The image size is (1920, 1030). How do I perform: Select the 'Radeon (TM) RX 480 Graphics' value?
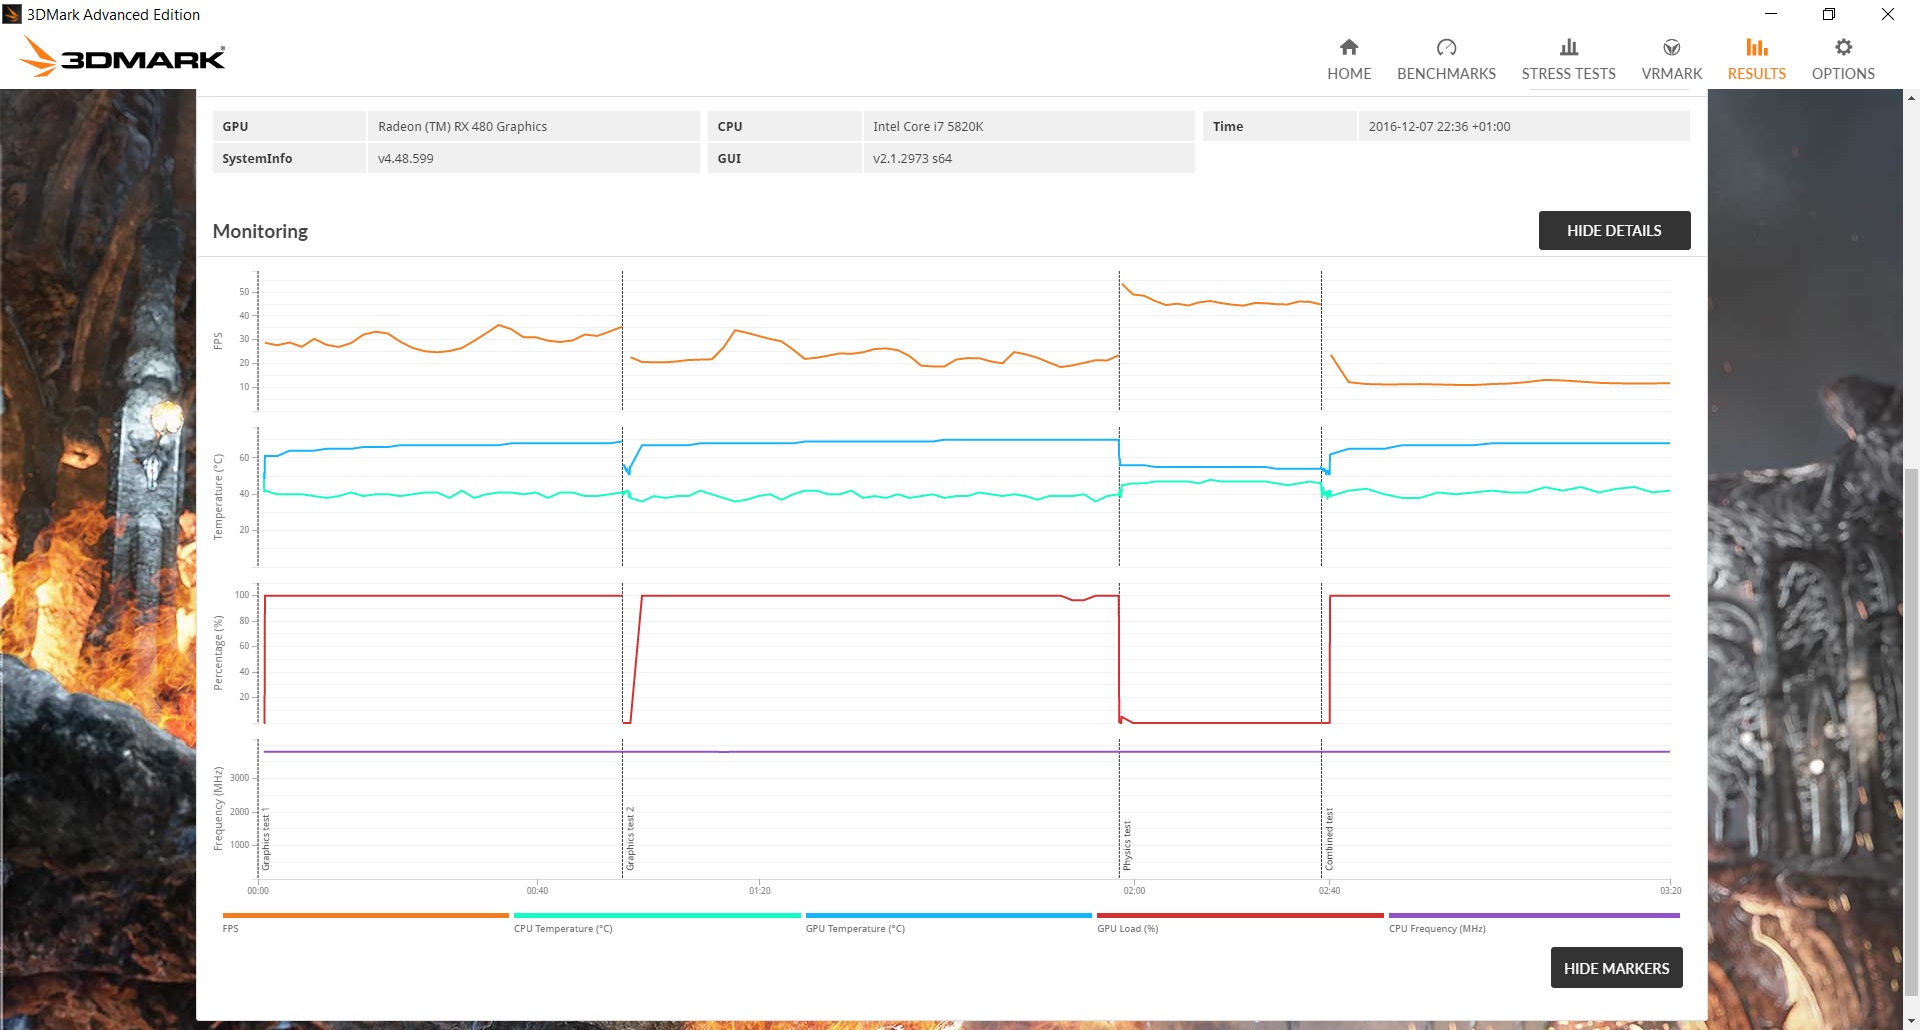click(462, 126)
